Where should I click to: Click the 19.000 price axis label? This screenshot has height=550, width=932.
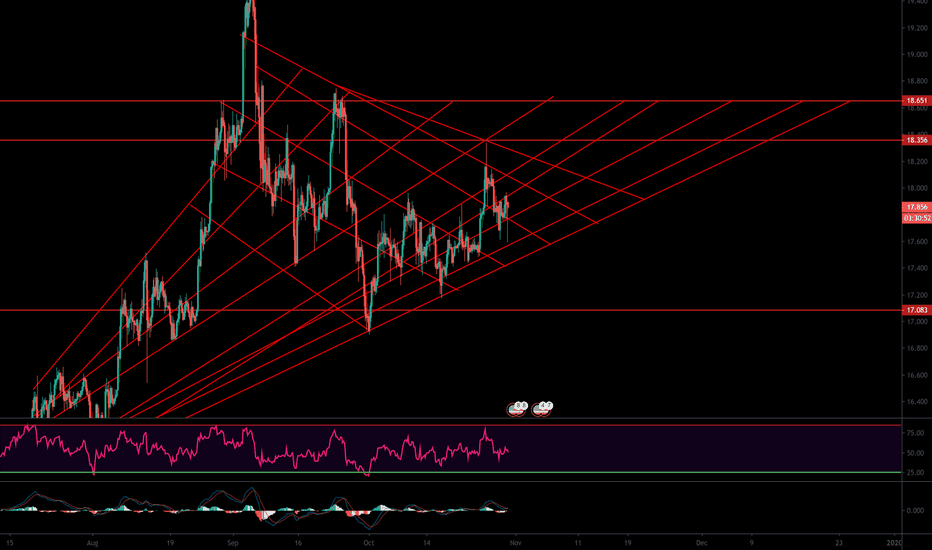[x=917, y=55]
